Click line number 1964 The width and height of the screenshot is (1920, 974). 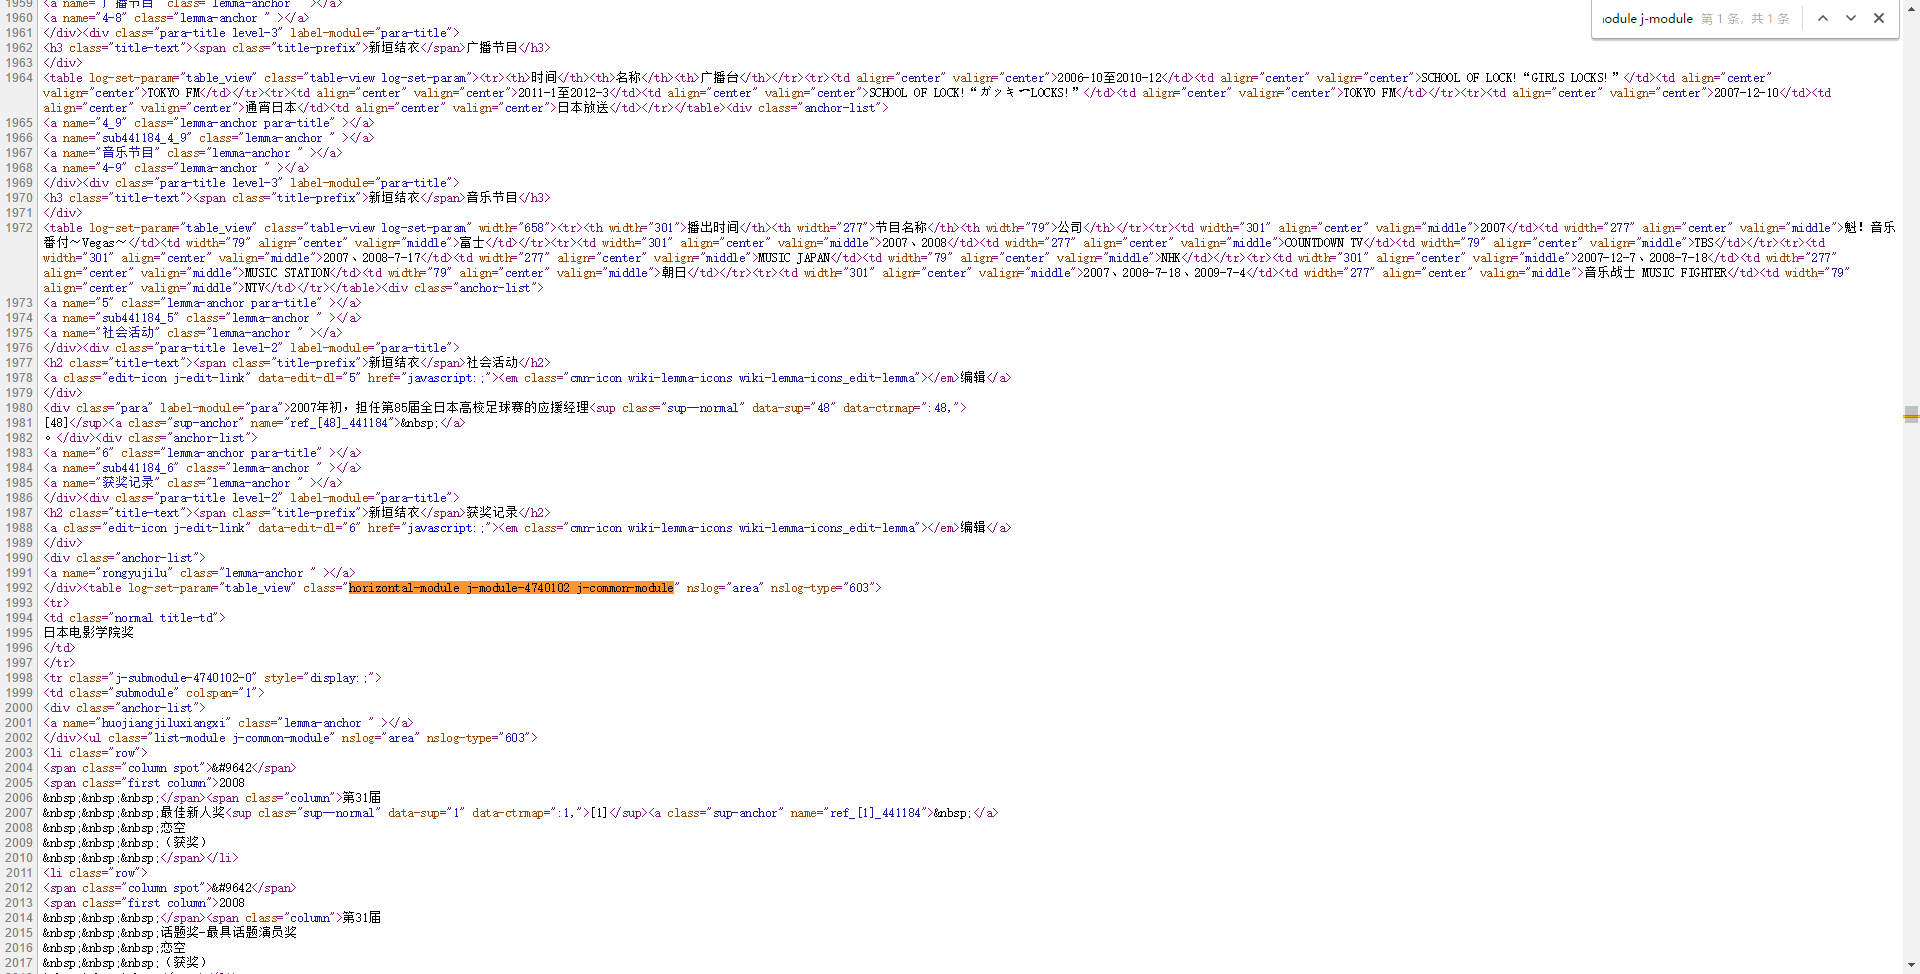point(19,78)
